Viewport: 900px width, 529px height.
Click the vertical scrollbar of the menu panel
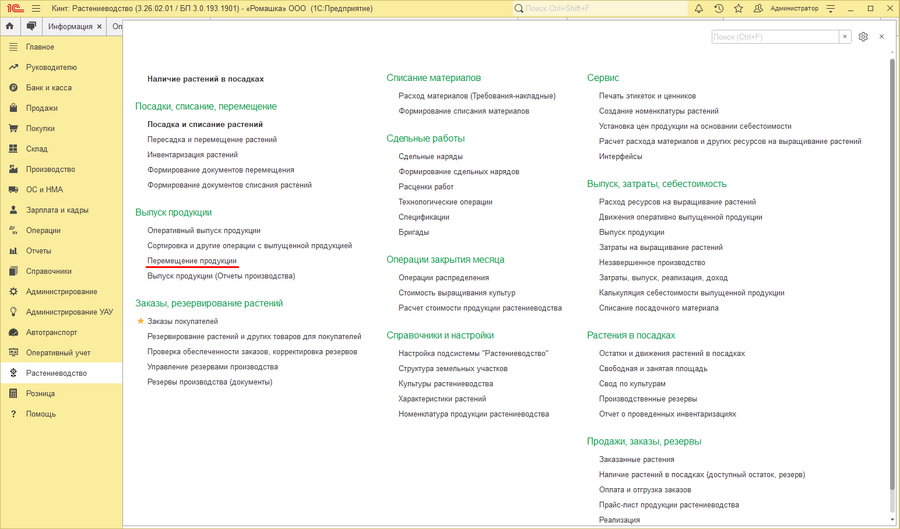892,275
